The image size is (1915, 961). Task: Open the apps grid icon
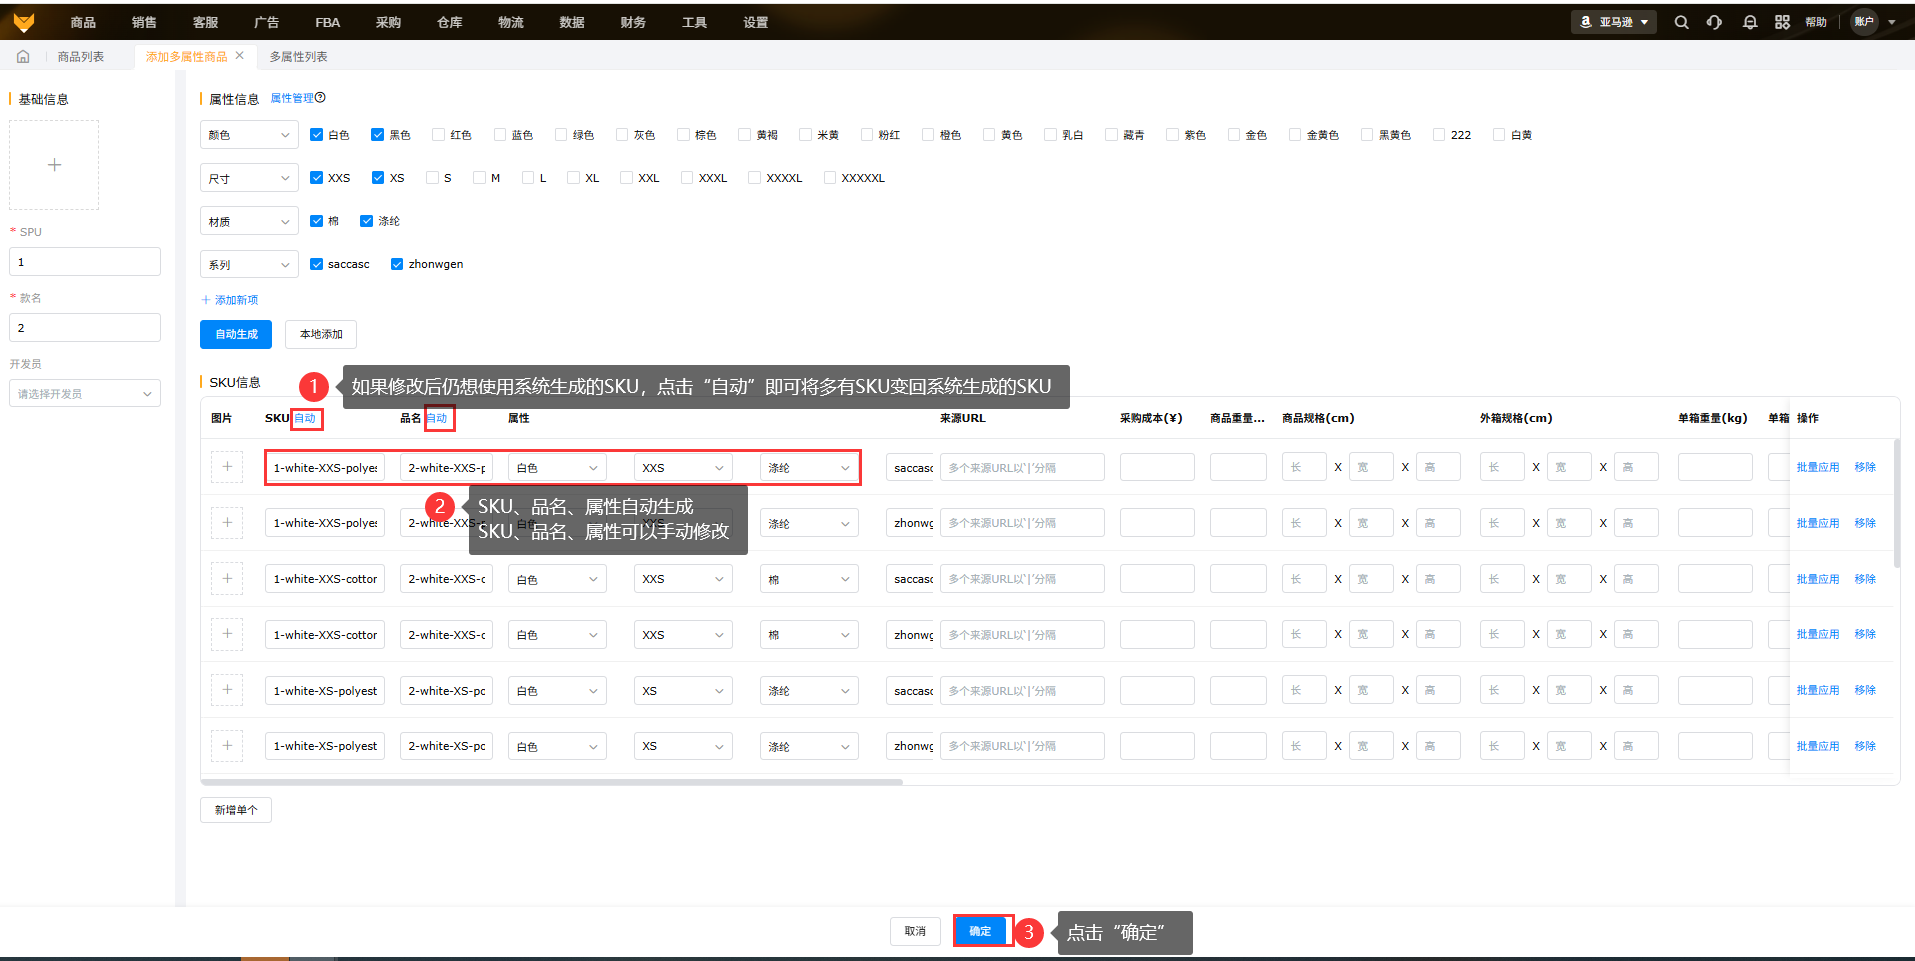[x=1782, y=22]
